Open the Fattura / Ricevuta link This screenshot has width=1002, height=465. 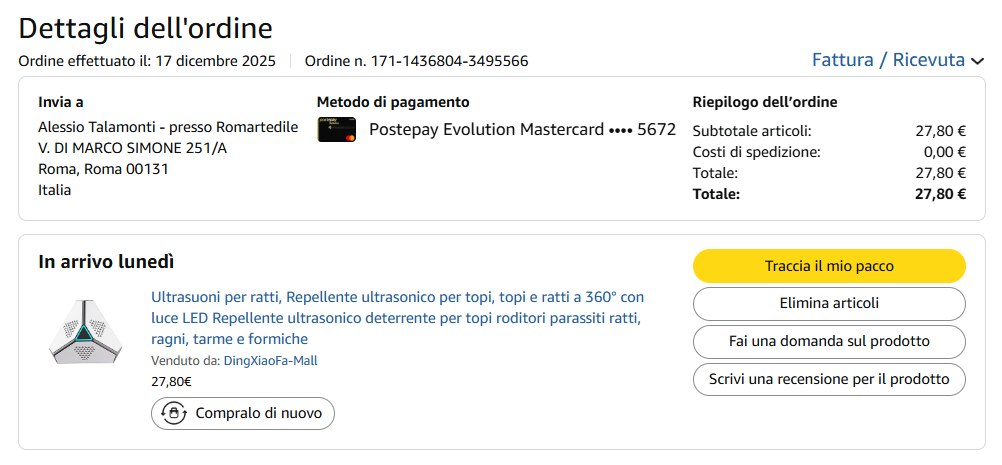click(x=888, y=60)
